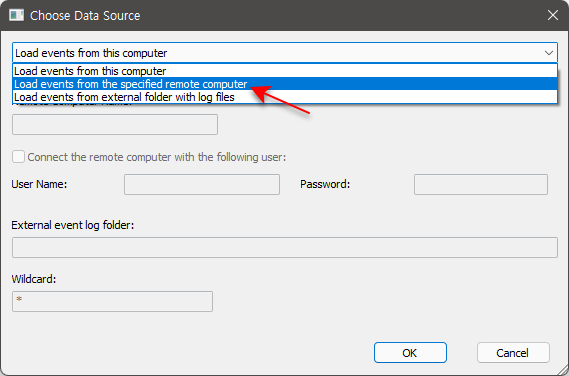Screen dimensions: 569x376
Task: Click the resize grip in dialog corner
Action: click(562, 369)
